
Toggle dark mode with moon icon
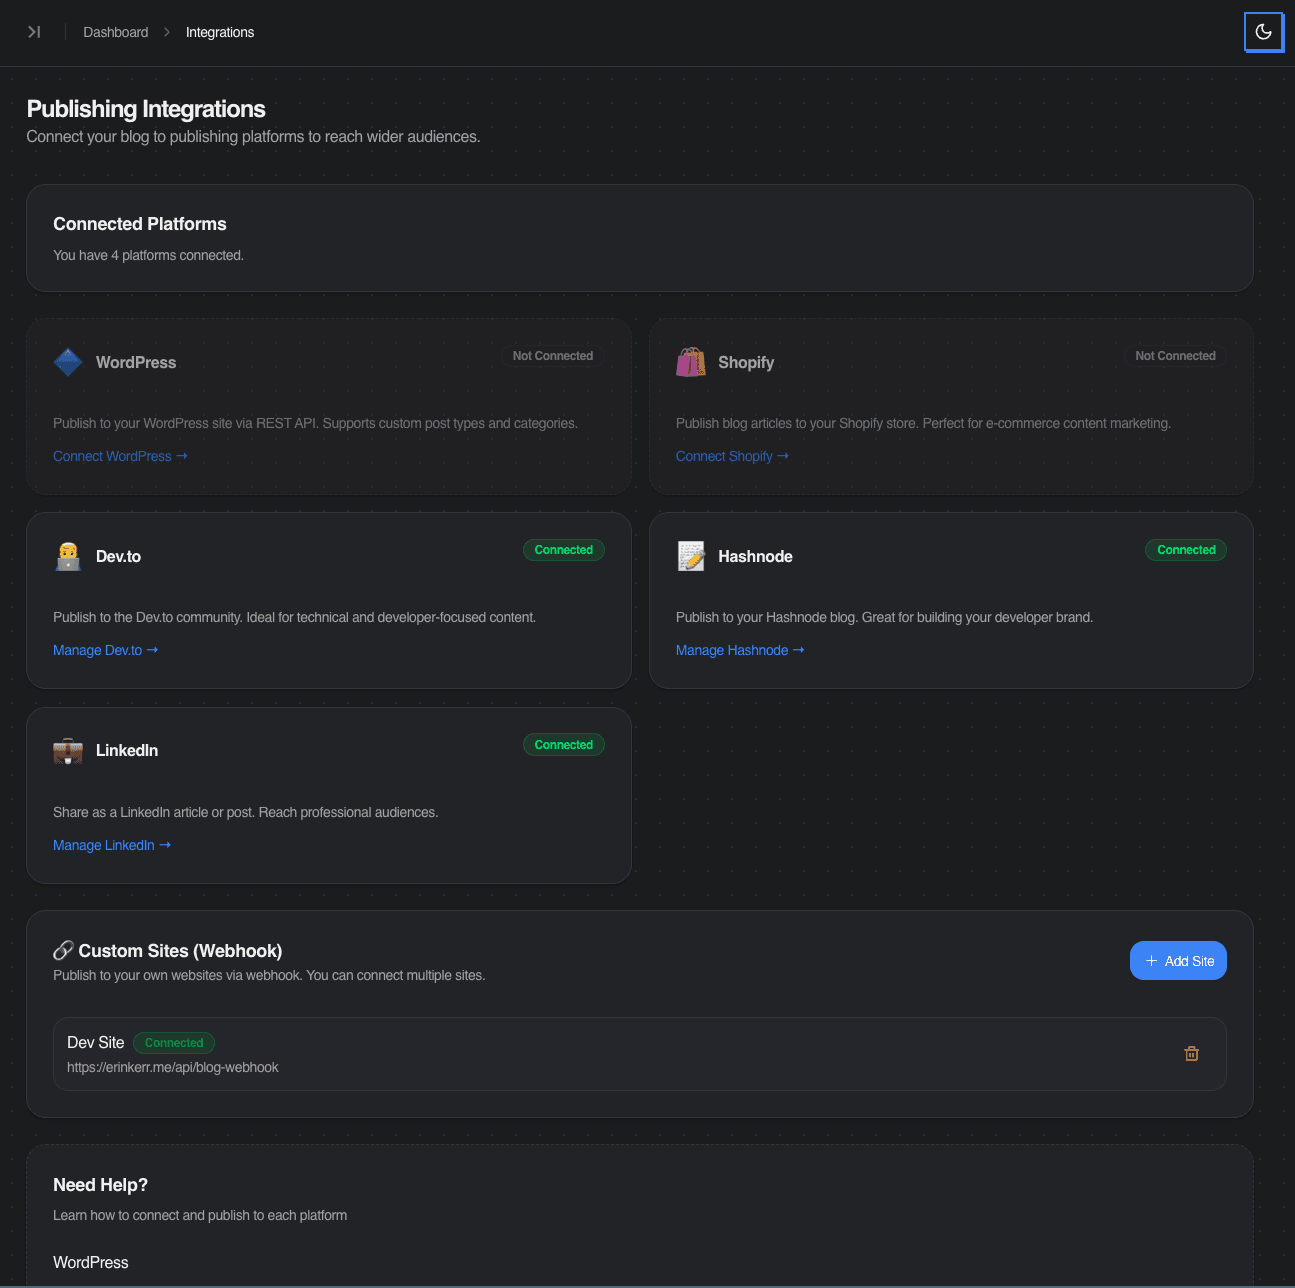(1263, 32)
